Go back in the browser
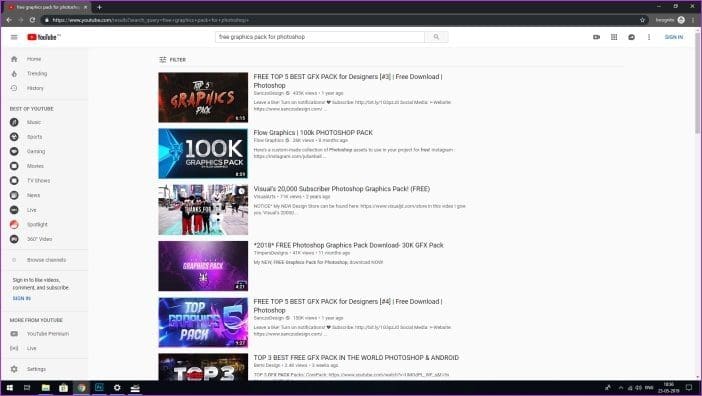The width and height of the screenshot is (702, 396). pyautogui.click(x=9, y=20)
